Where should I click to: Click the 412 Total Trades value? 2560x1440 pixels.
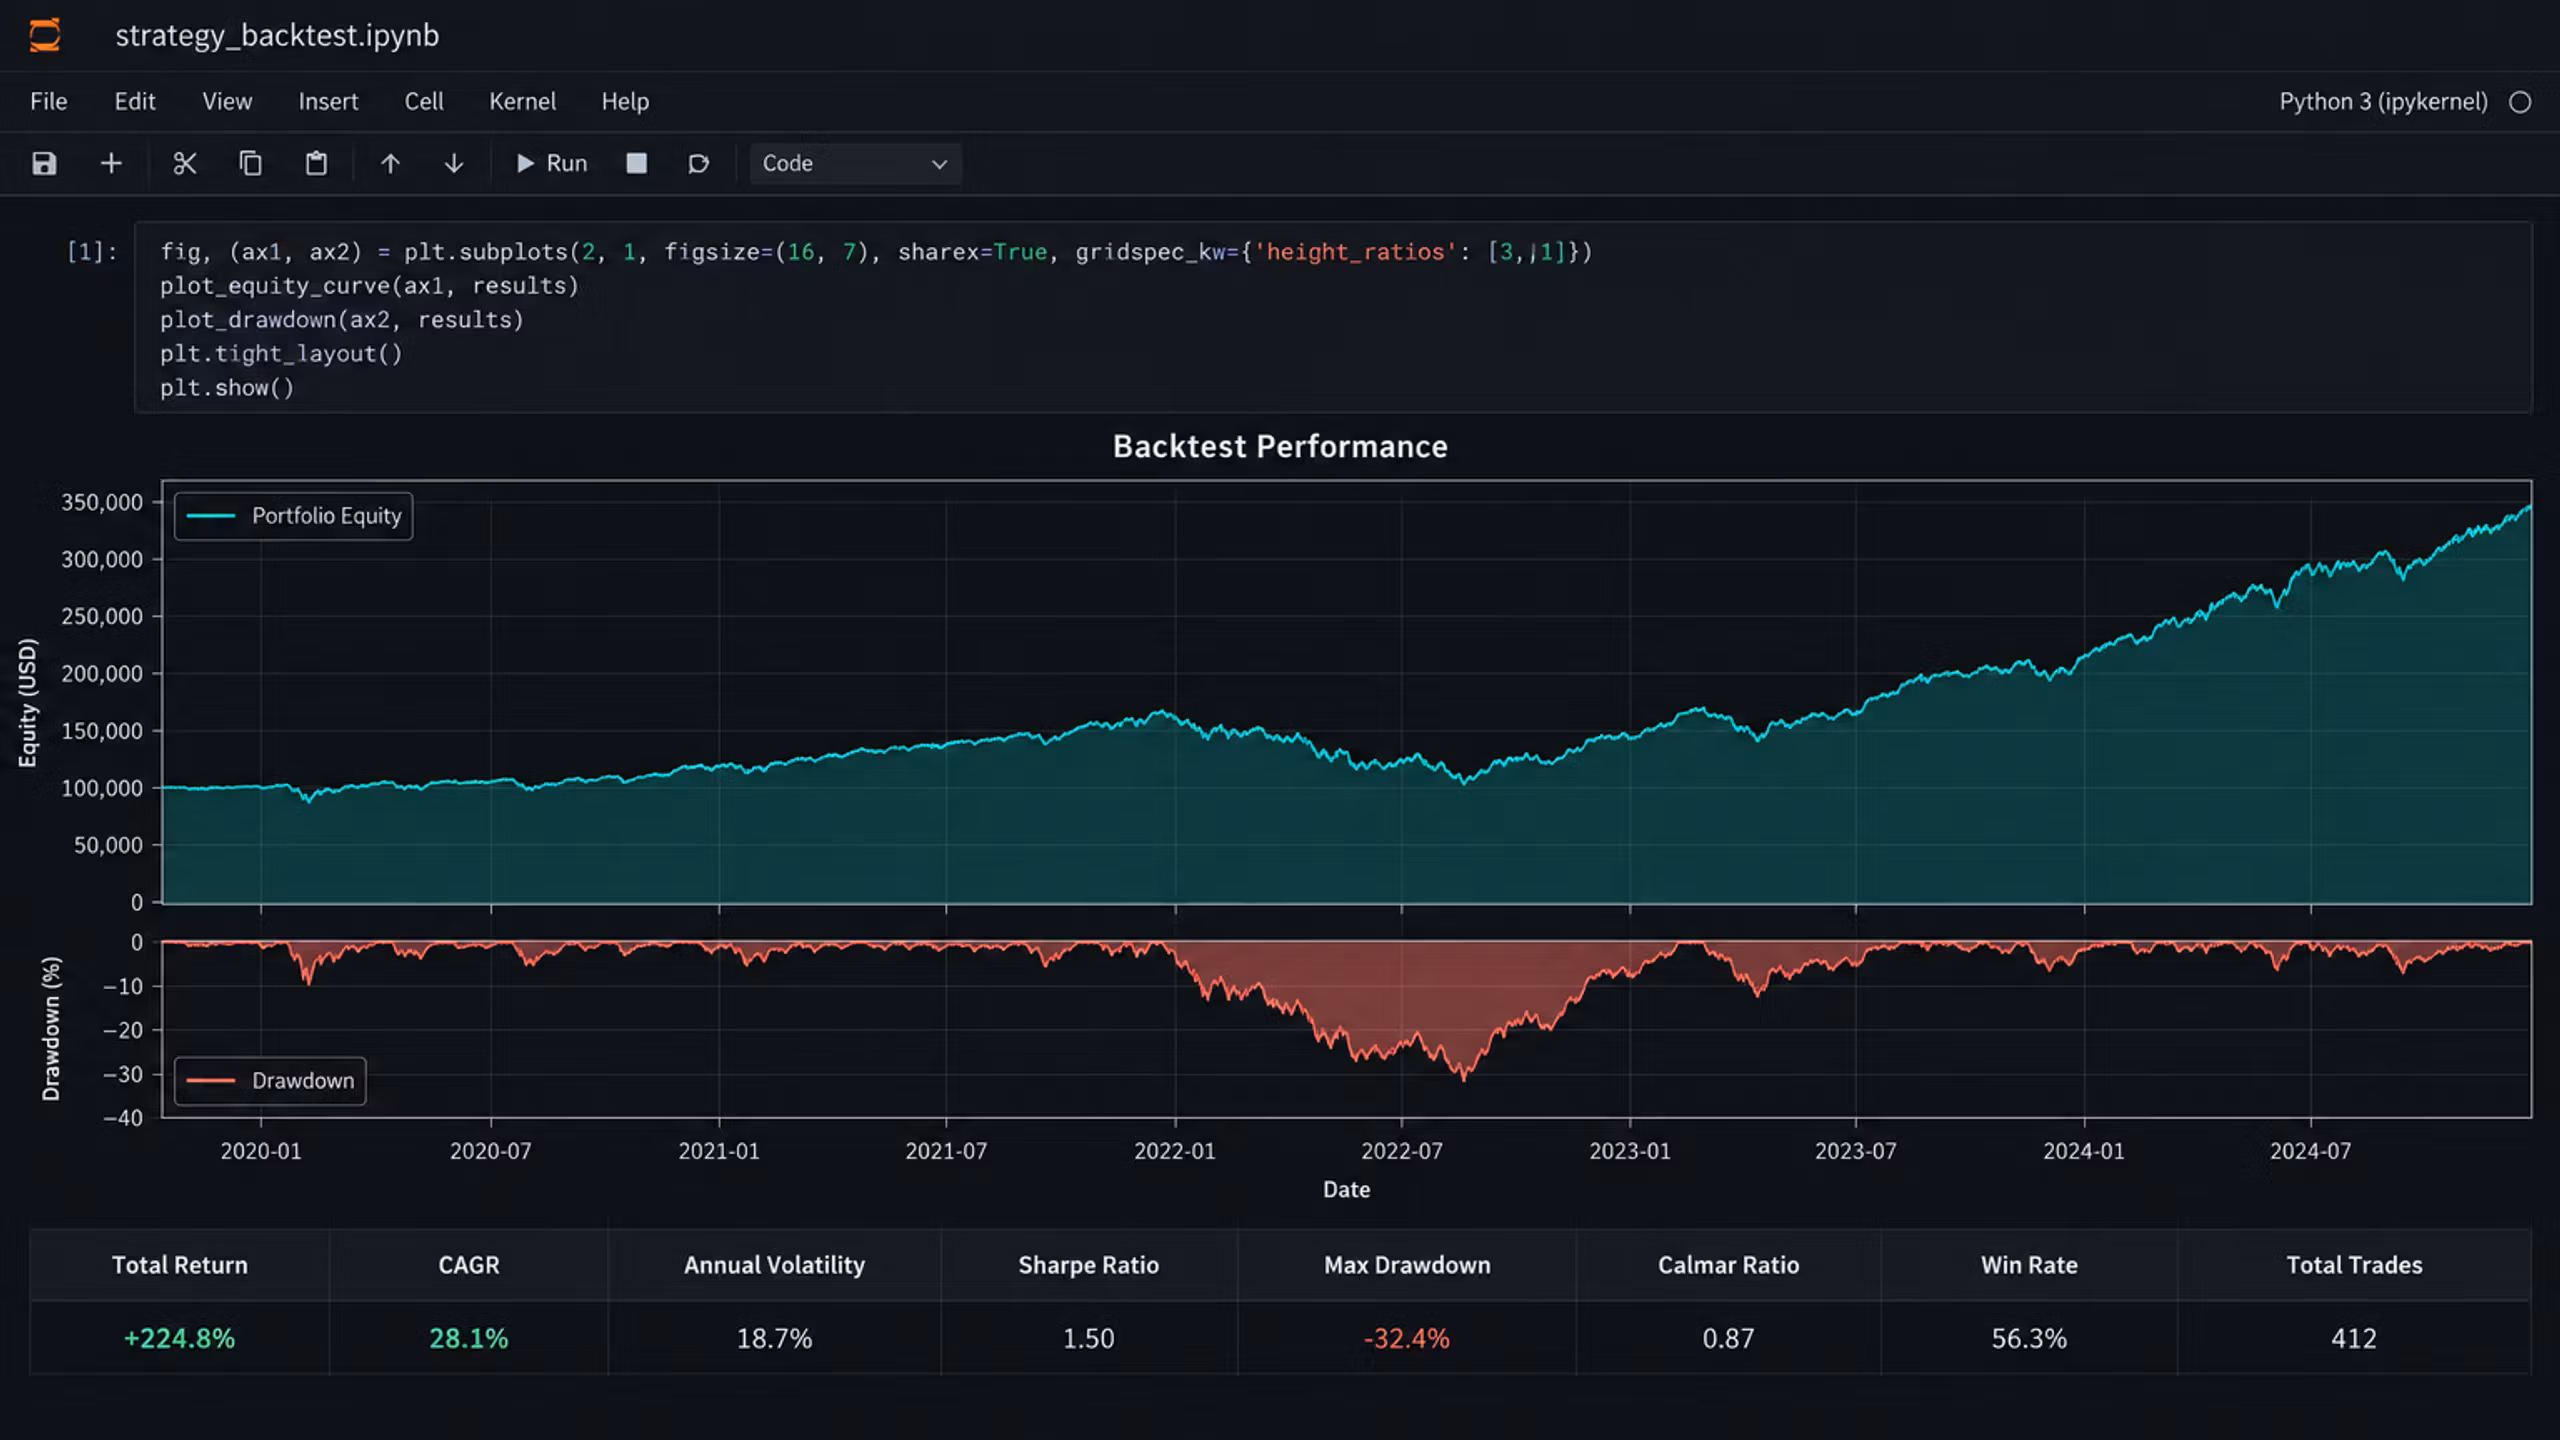coord(2354,1338)
